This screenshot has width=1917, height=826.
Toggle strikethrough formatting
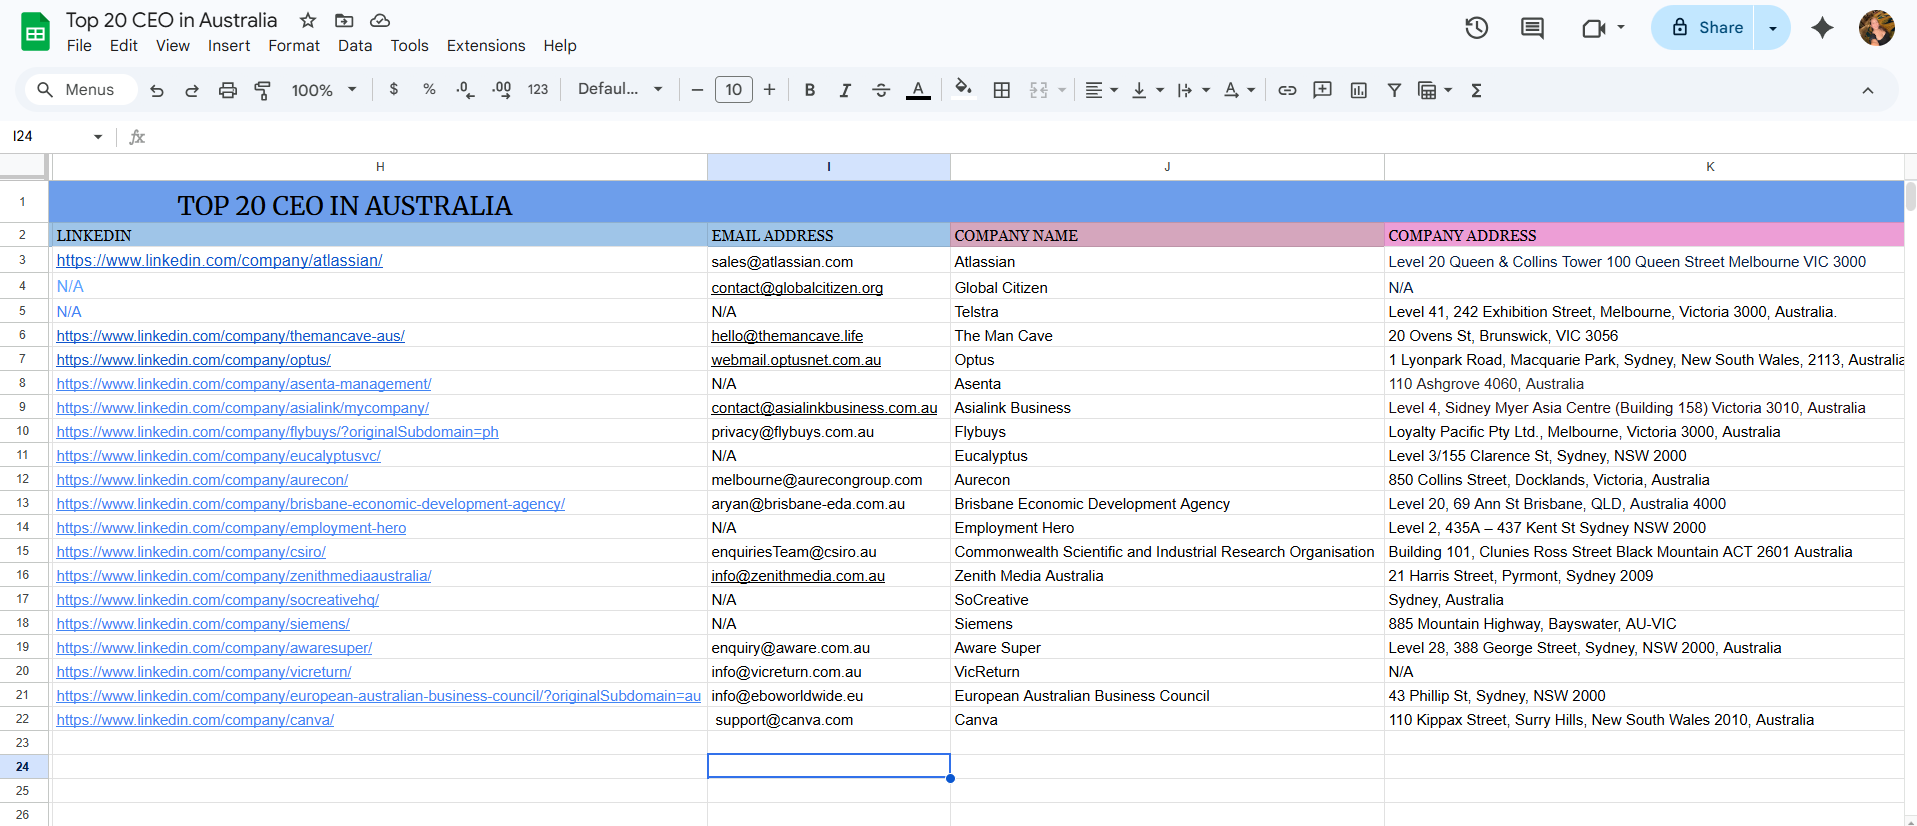[x=881, y=90]
